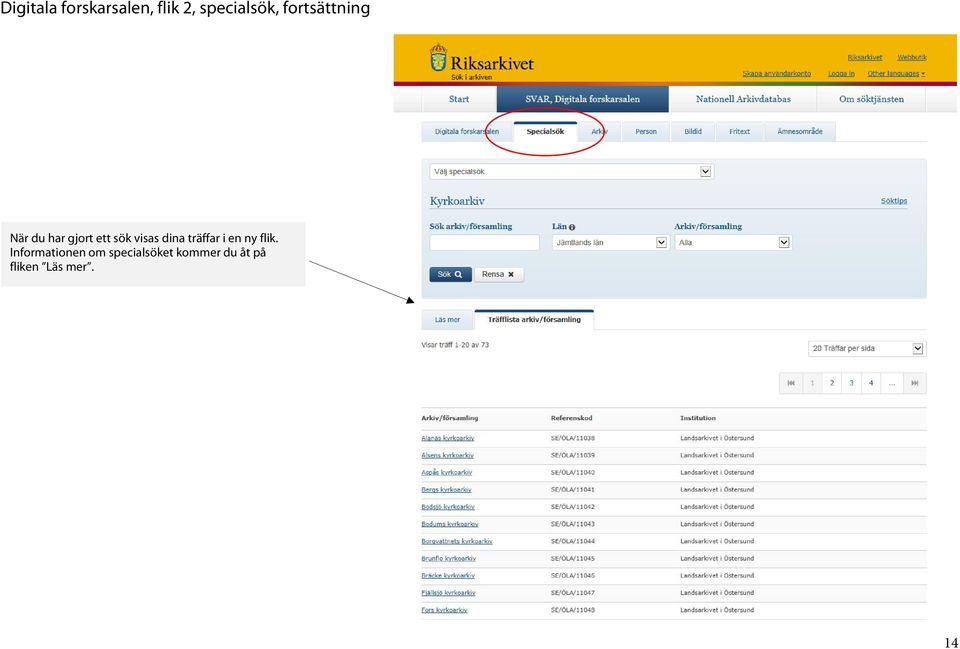Open the Välj specialsök dropdown
Viewport: 960px width, 649px height.
tap(571, 171)
